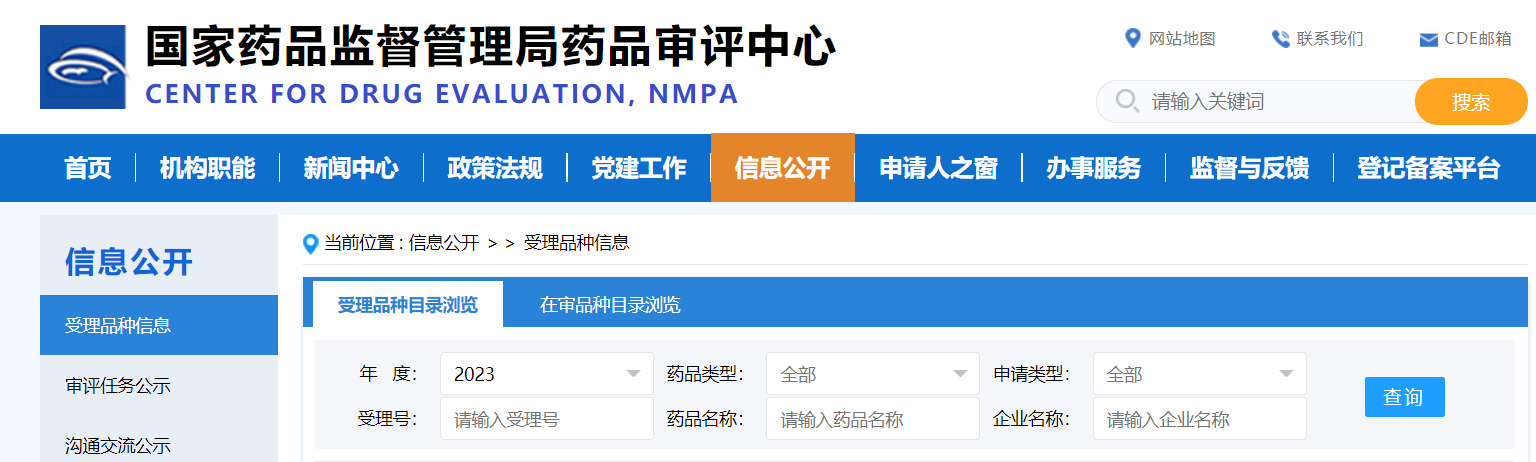Viewport: 1536px width, 462px height.
Task: Open the 年度 dropdown showing 2023
Action: 547,374
